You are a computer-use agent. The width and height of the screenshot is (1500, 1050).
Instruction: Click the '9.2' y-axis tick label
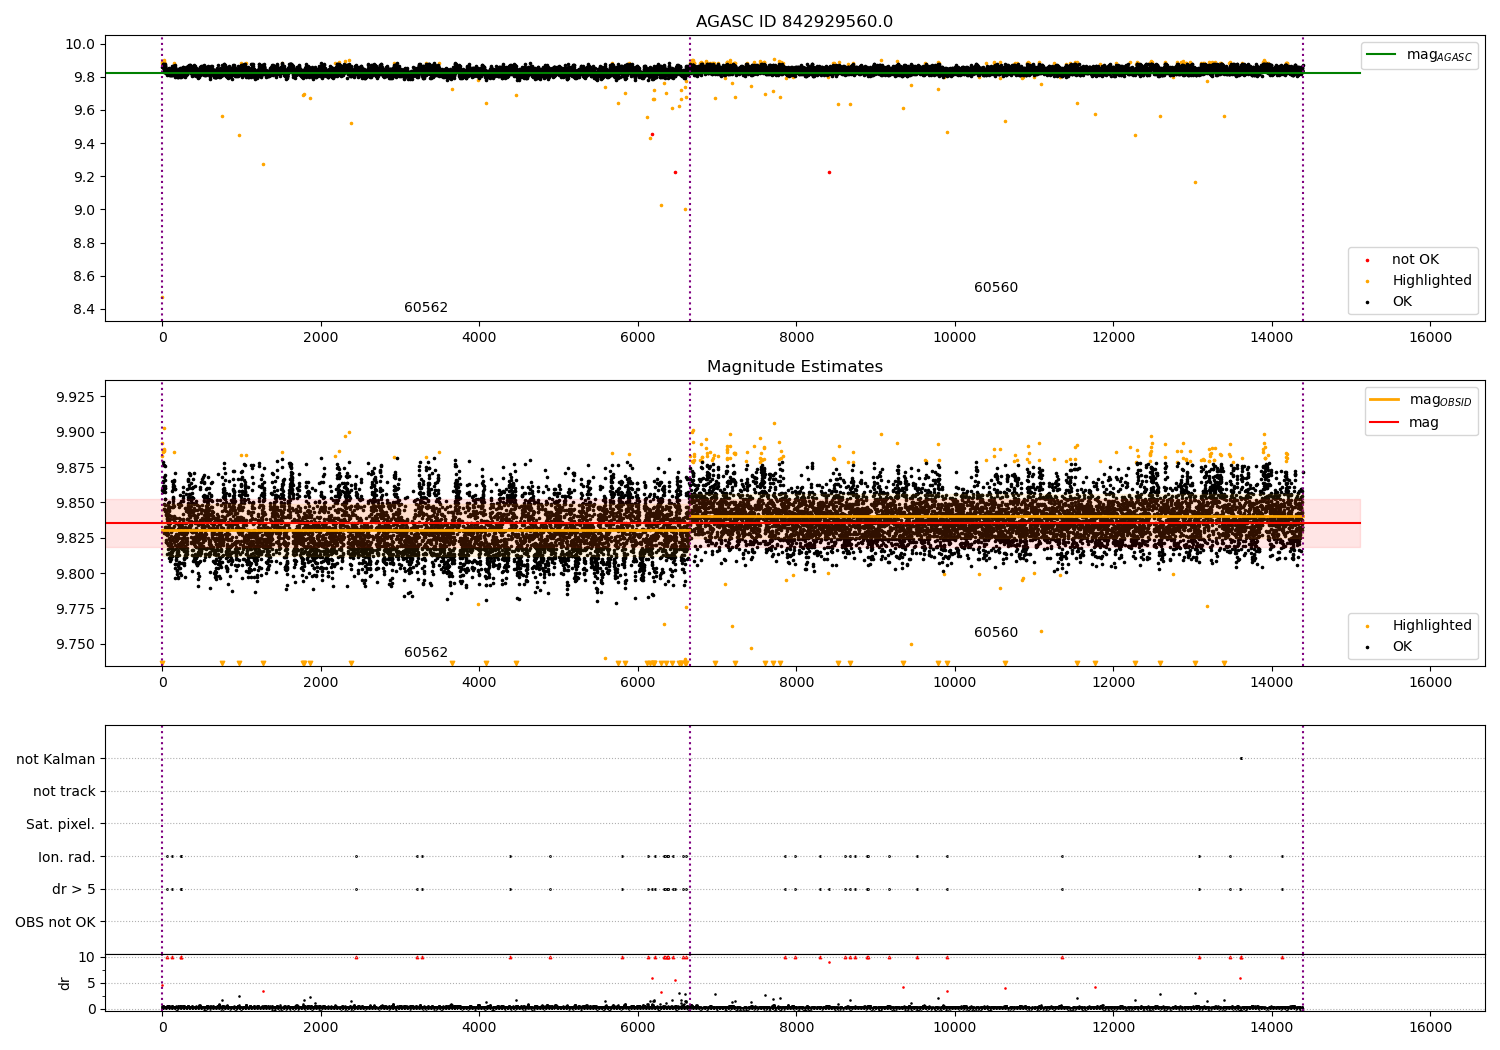point(84,177)
